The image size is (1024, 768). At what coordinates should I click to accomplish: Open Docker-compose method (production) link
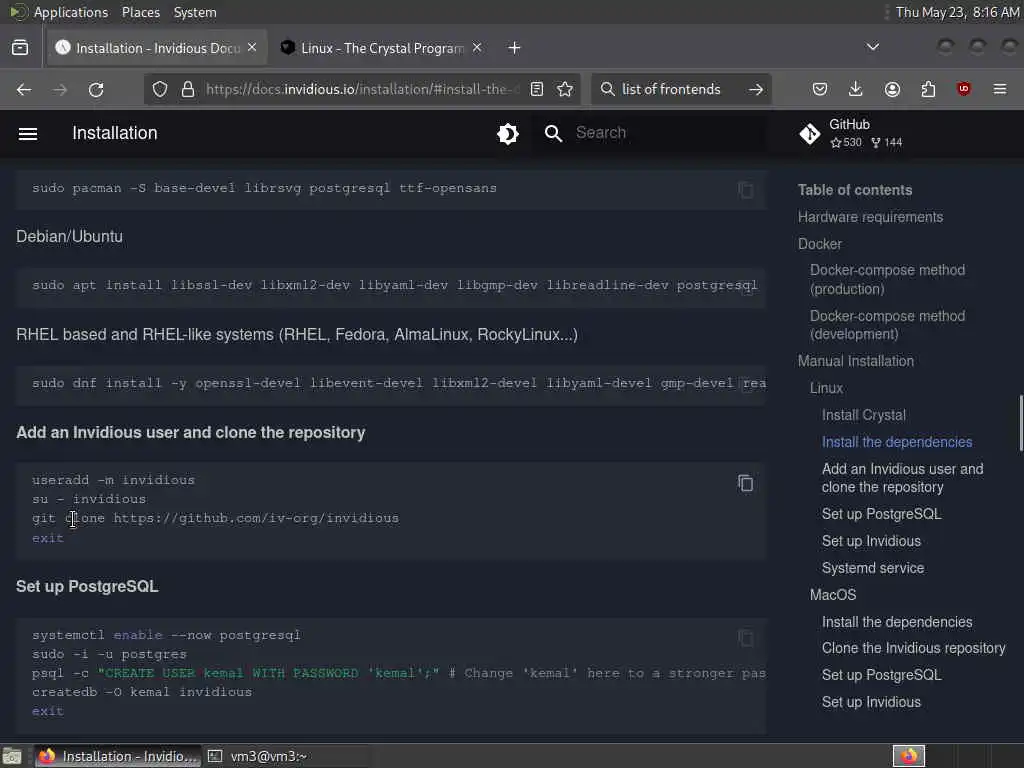coord(887,280)
